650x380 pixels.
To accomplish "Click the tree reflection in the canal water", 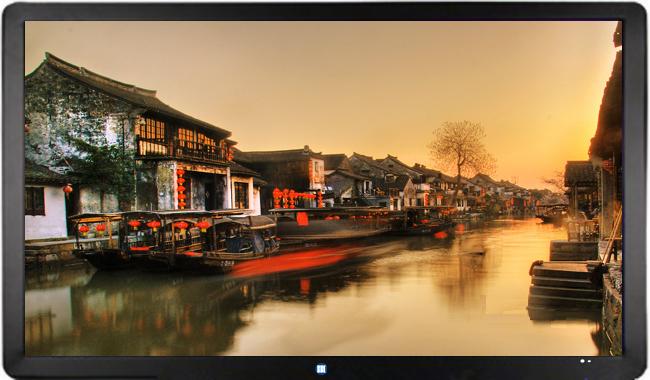I will [x=460, y=269].
